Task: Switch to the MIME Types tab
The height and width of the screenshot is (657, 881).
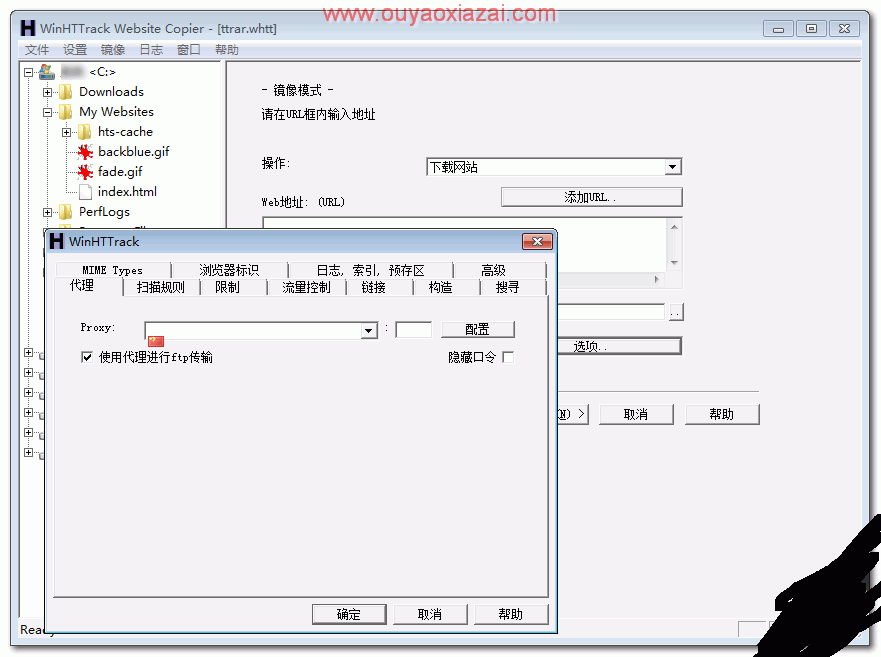Action: point(112,270)
